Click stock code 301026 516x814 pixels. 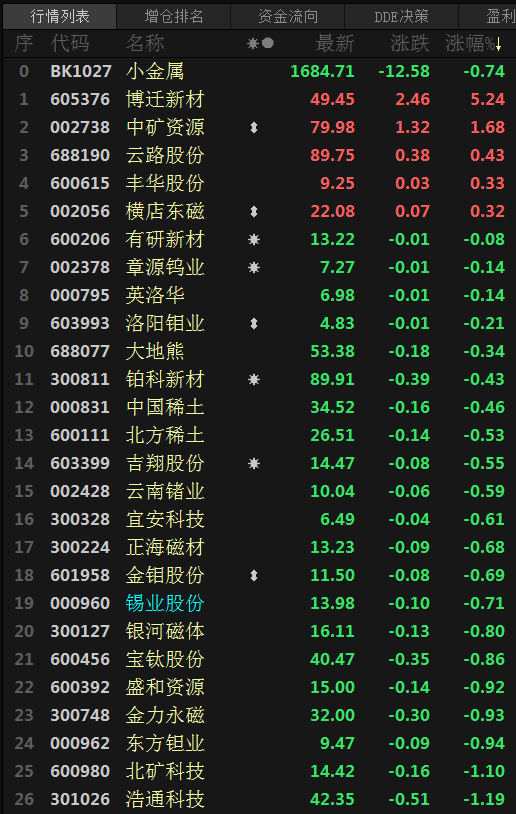(x=80, y=800)
